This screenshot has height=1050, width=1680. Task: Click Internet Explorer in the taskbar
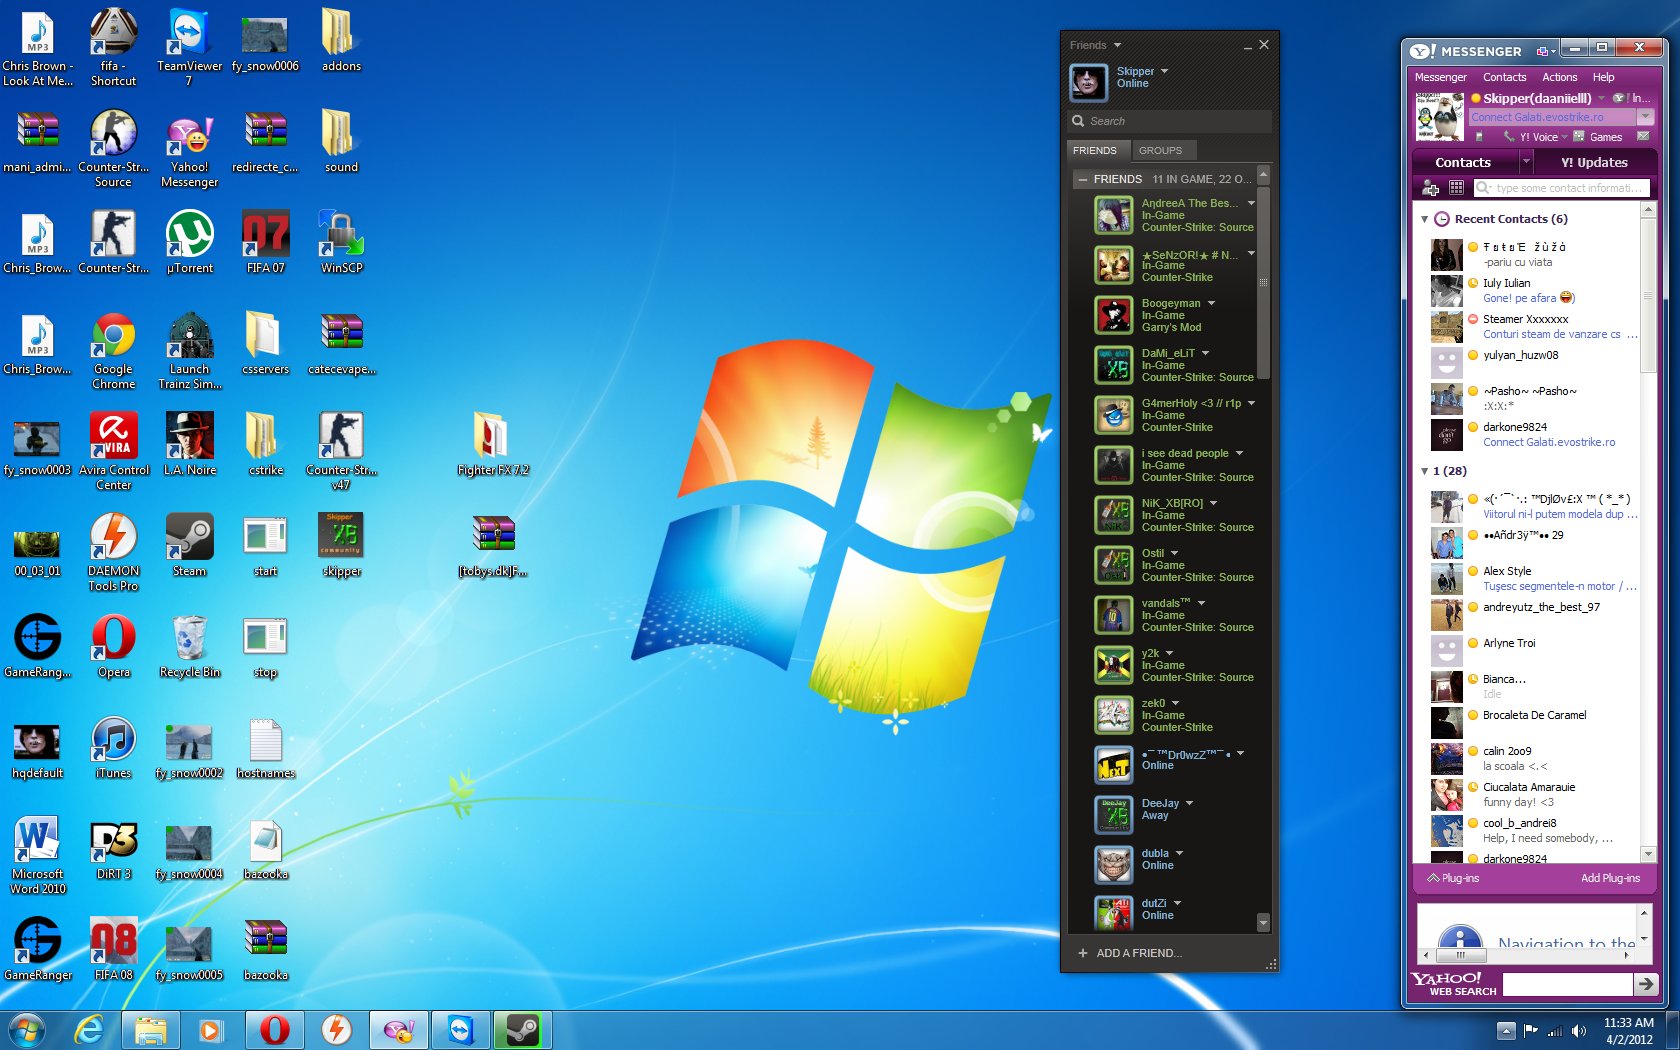pos(89,1030)
